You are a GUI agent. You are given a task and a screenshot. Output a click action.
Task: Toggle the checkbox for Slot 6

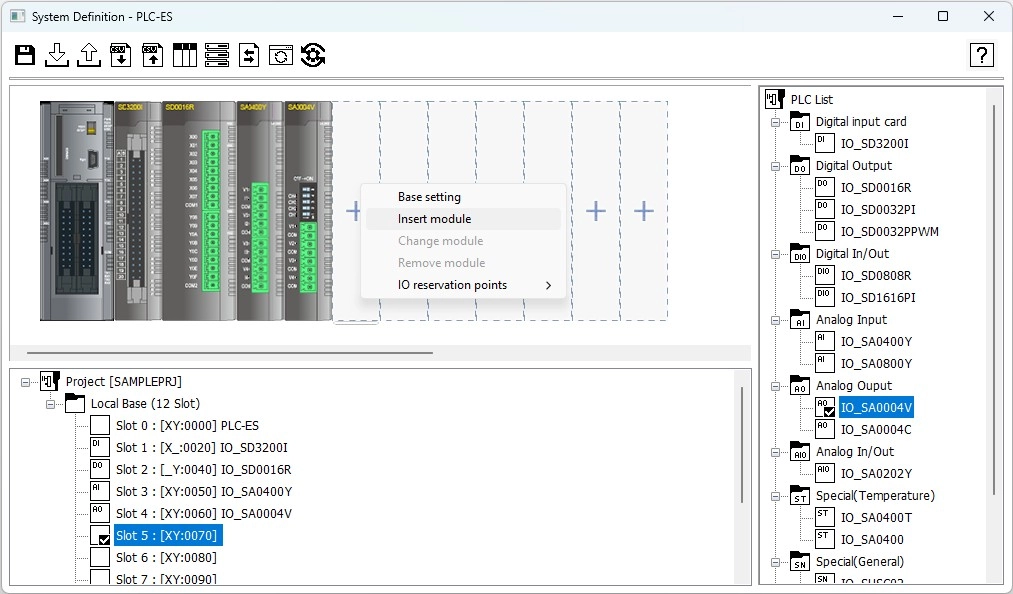99,557
